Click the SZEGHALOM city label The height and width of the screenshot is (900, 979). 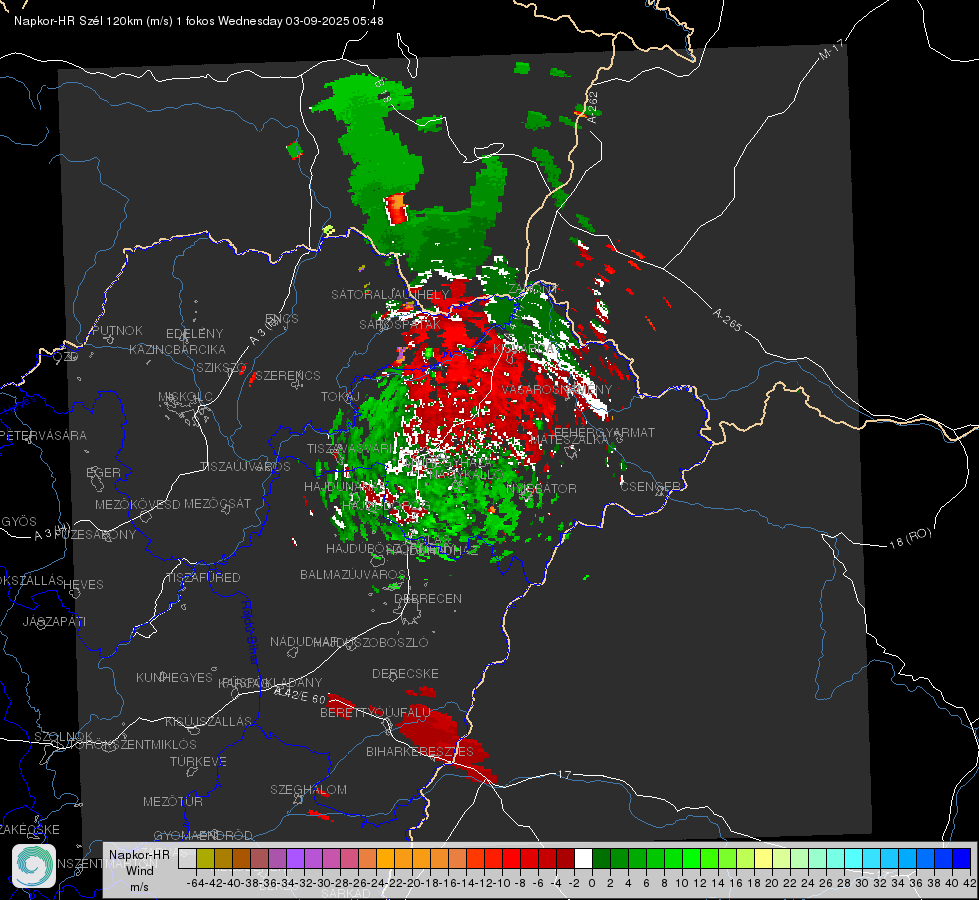(308, 790)
